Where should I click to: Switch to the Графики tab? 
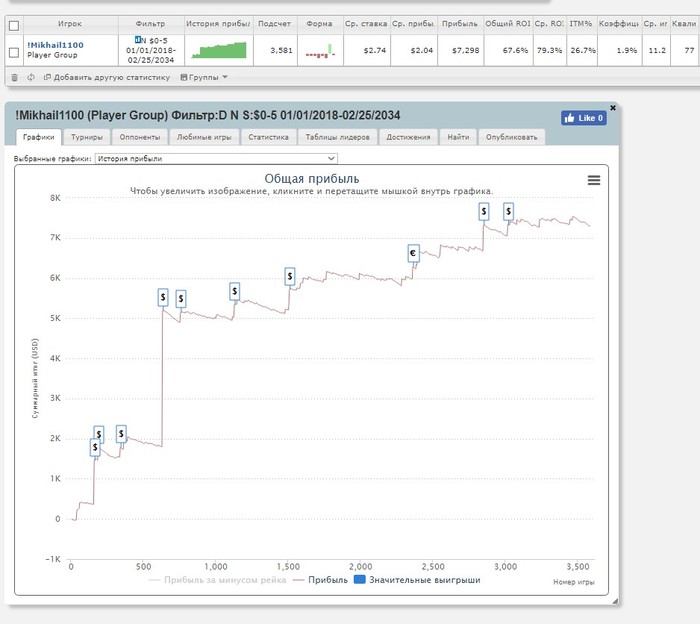point(39,137)
